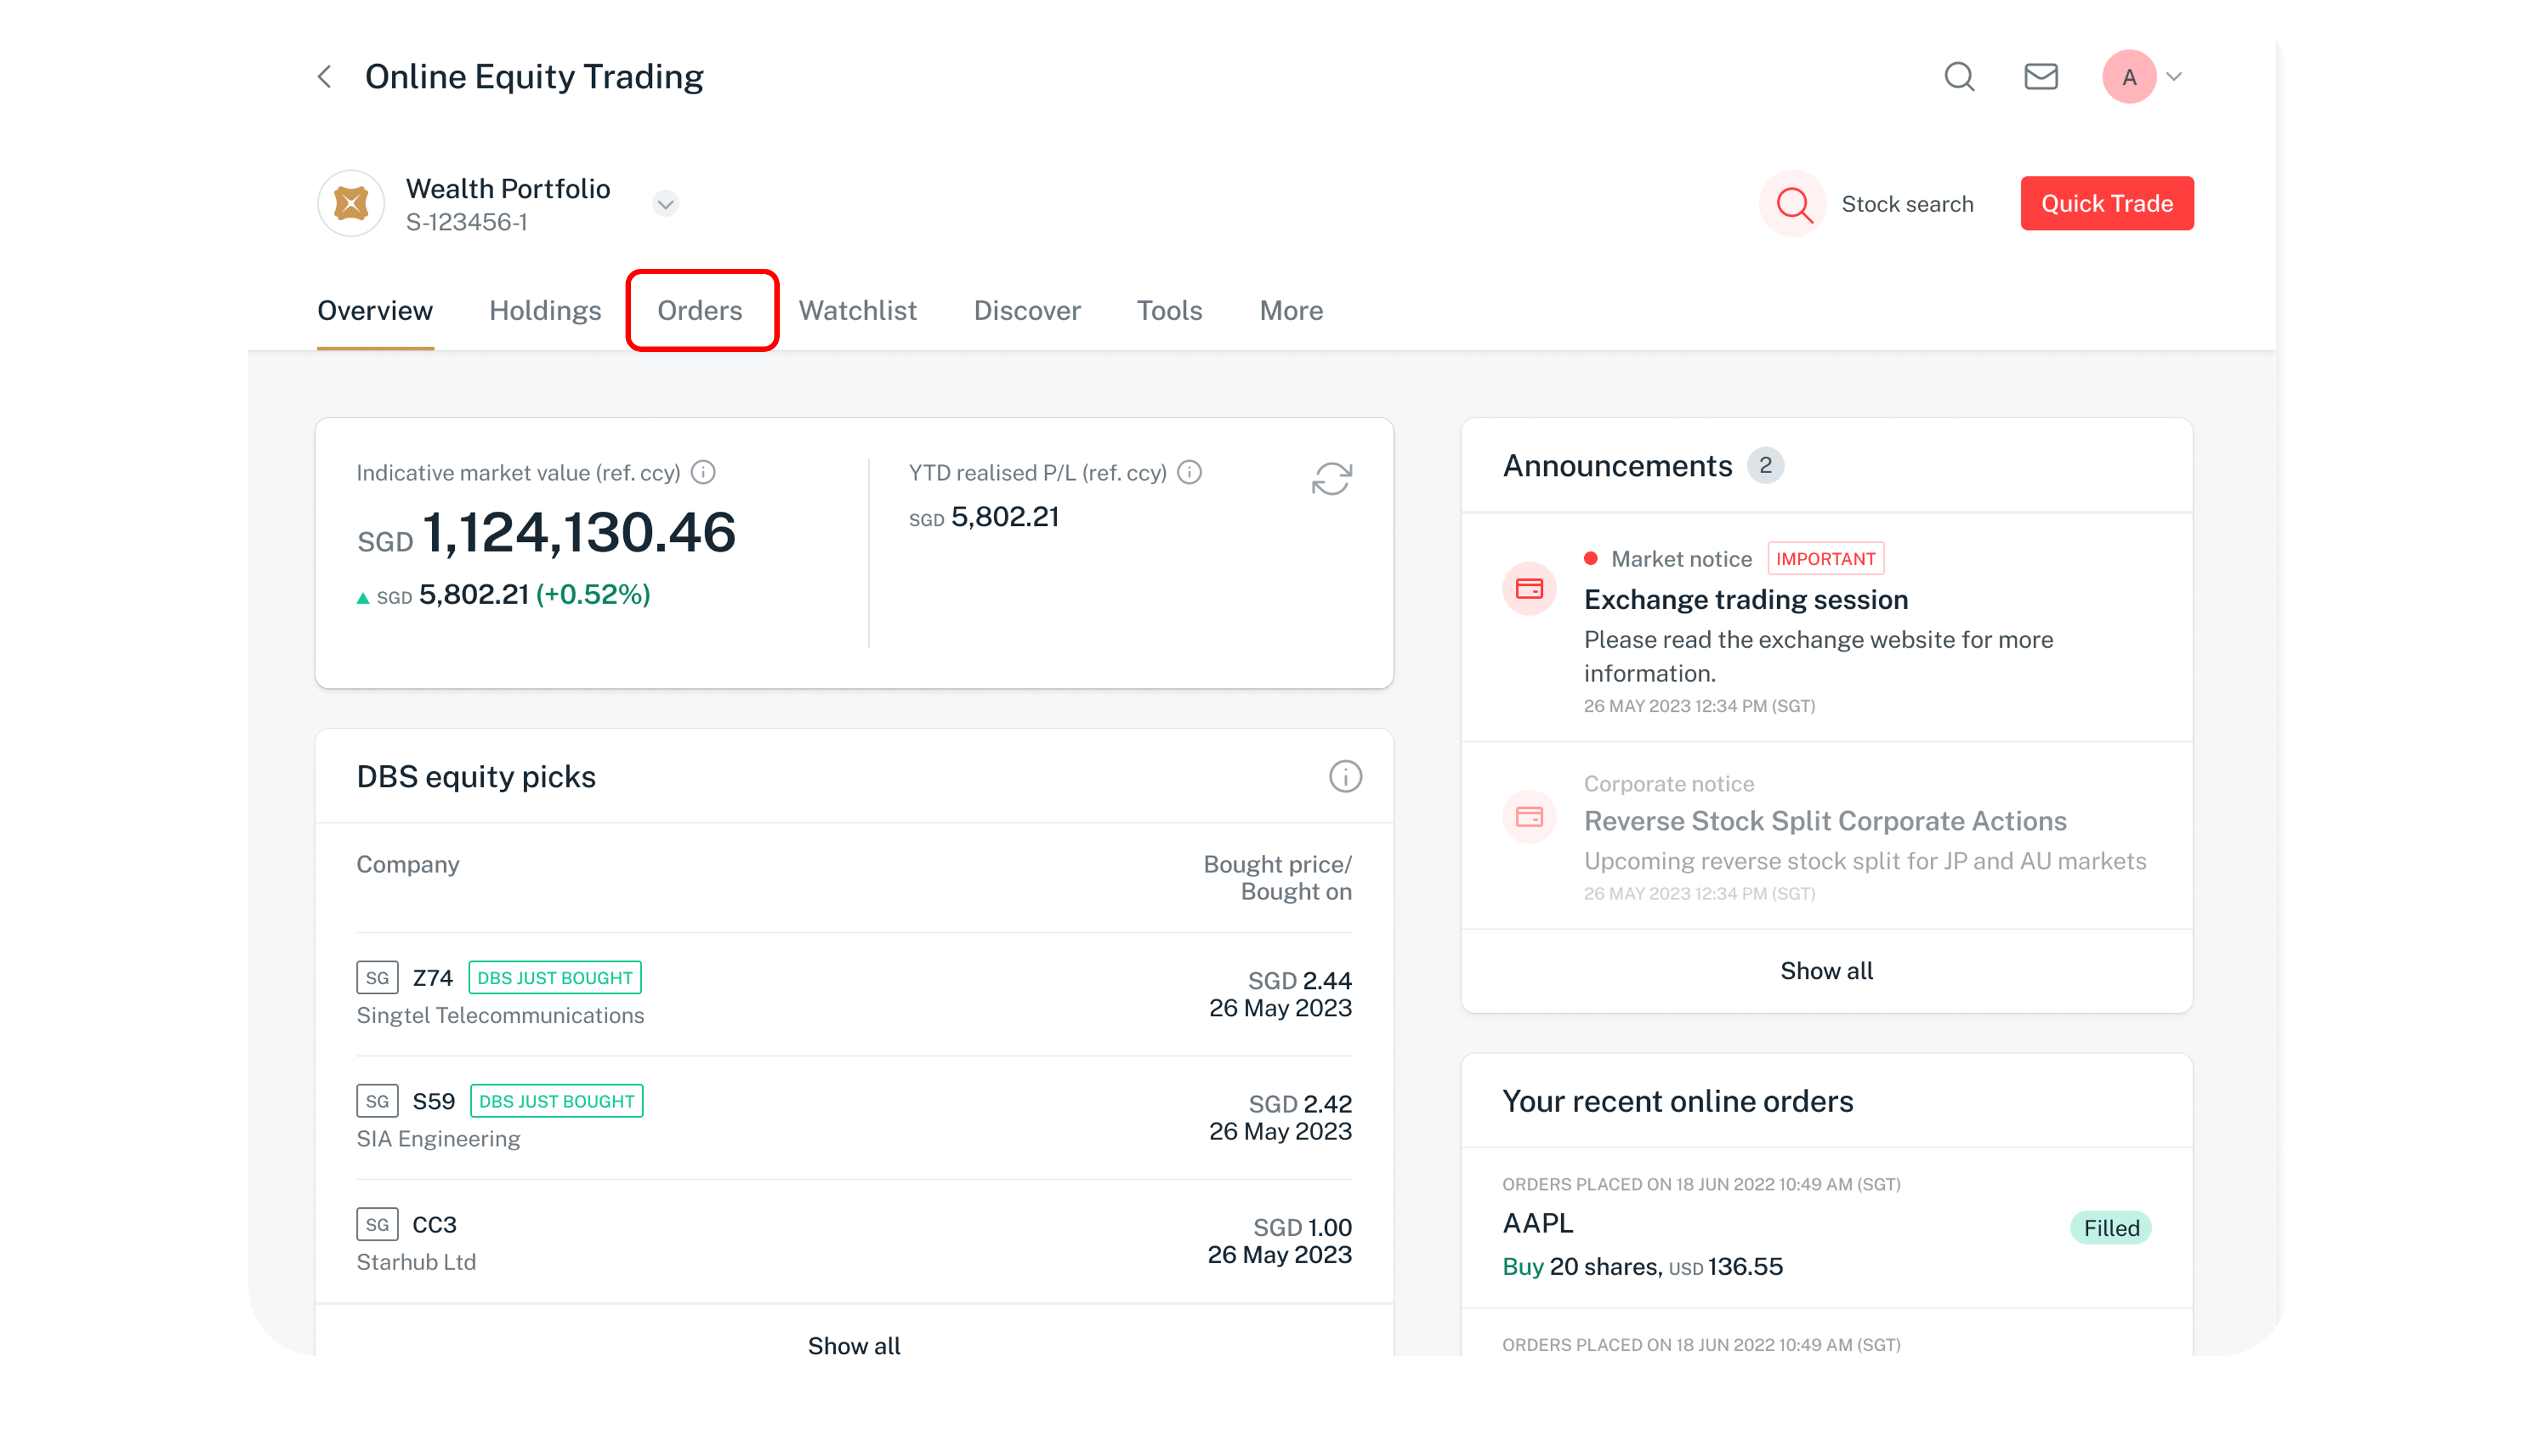
Task: Click the user avatar labelled A
Action: click(2128, 76)
